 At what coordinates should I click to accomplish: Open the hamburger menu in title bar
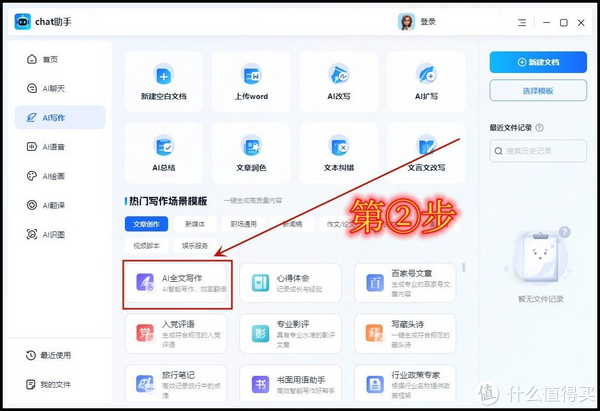point(524,21)
